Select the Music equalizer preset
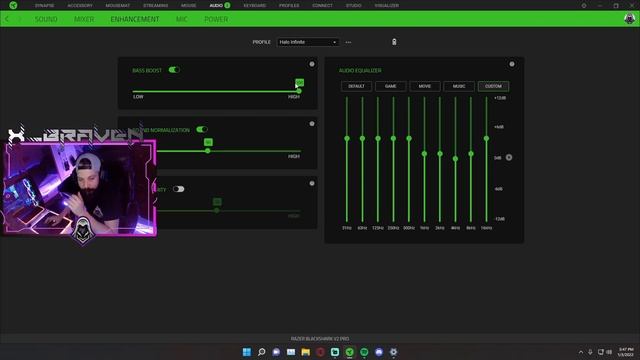This screenshot has width=640, height=360. coord(459,86)
